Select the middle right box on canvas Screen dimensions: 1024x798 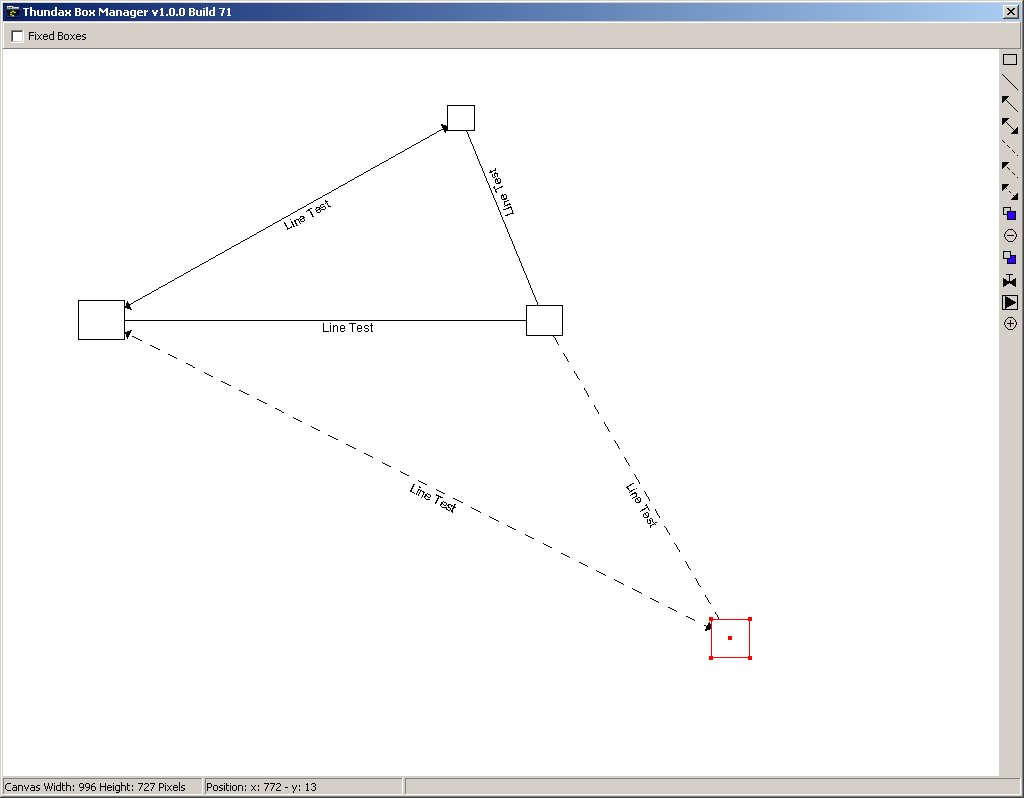tap(545, 321)
